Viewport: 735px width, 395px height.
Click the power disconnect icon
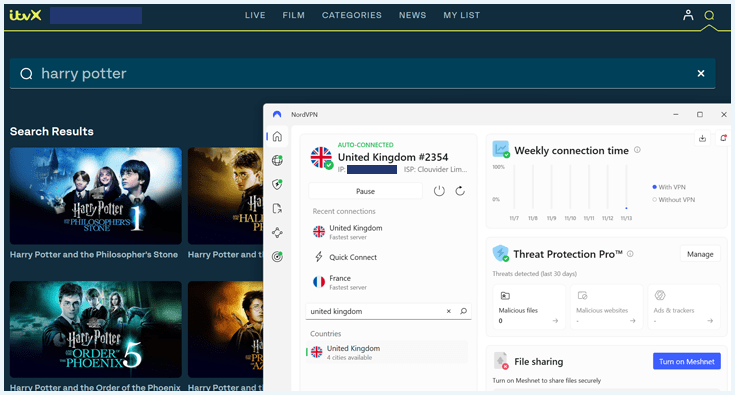(439, 191)
